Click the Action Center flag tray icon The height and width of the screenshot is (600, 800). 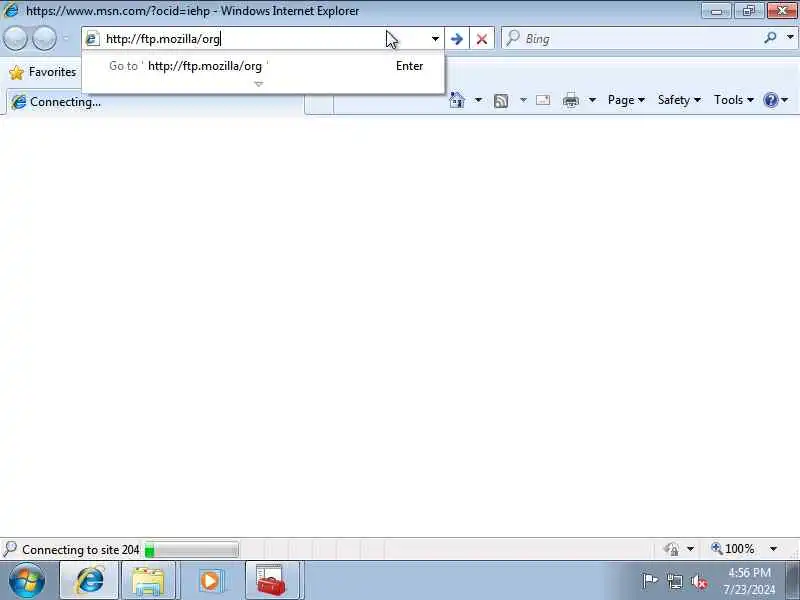tap(650, 581)
